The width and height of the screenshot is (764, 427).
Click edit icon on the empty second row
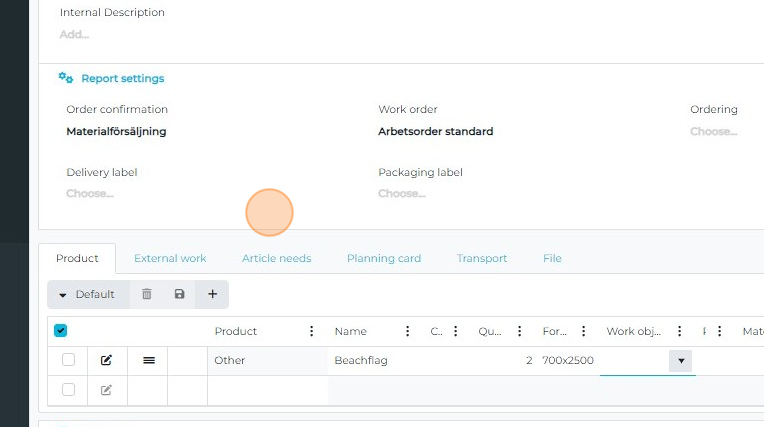[107, 390]
